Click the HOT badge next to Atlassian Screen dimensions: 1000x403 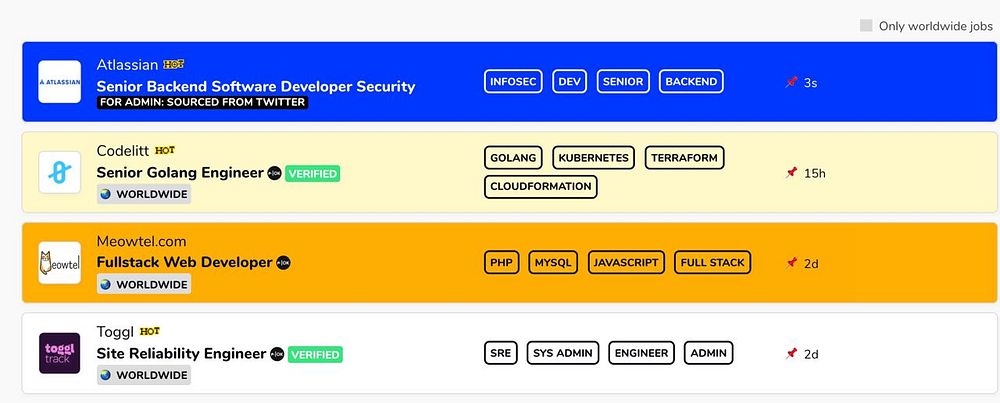(x=173, y=64)
